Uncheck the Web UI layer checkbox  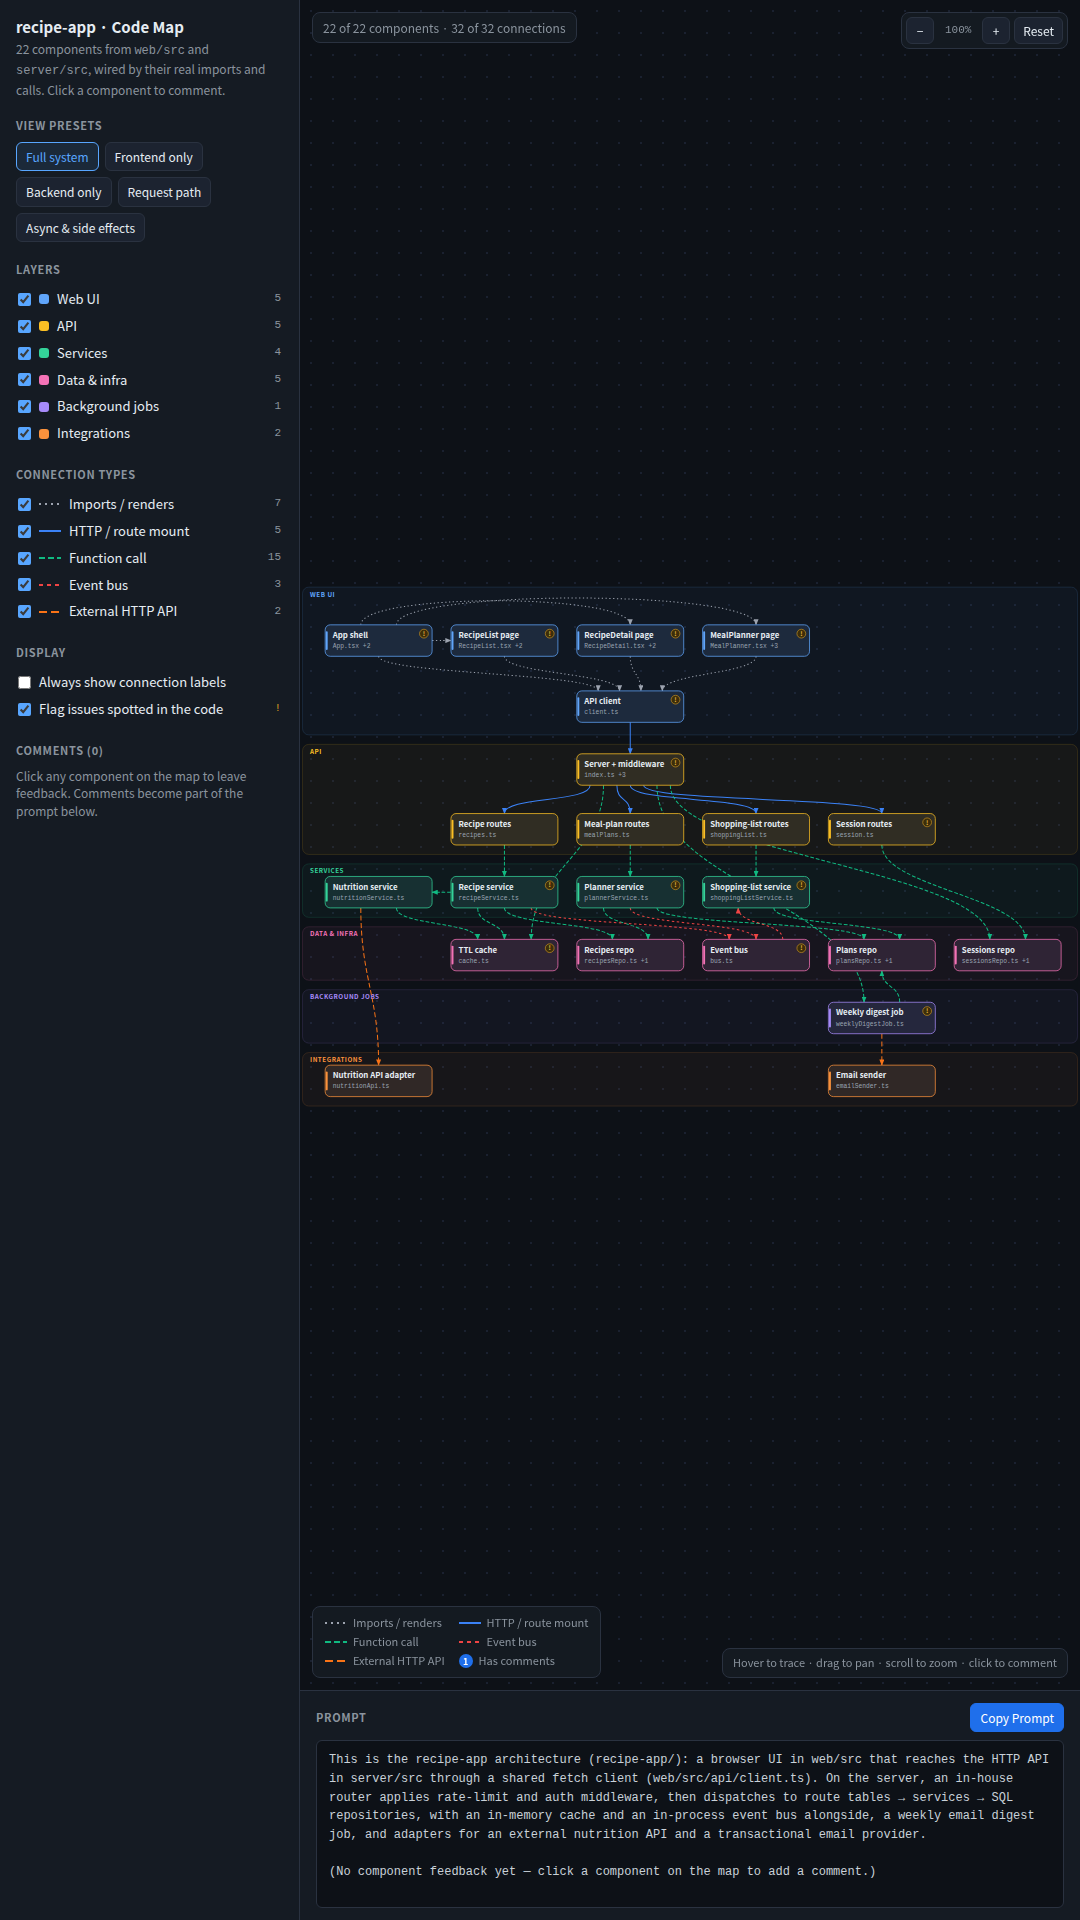(24, 299)
